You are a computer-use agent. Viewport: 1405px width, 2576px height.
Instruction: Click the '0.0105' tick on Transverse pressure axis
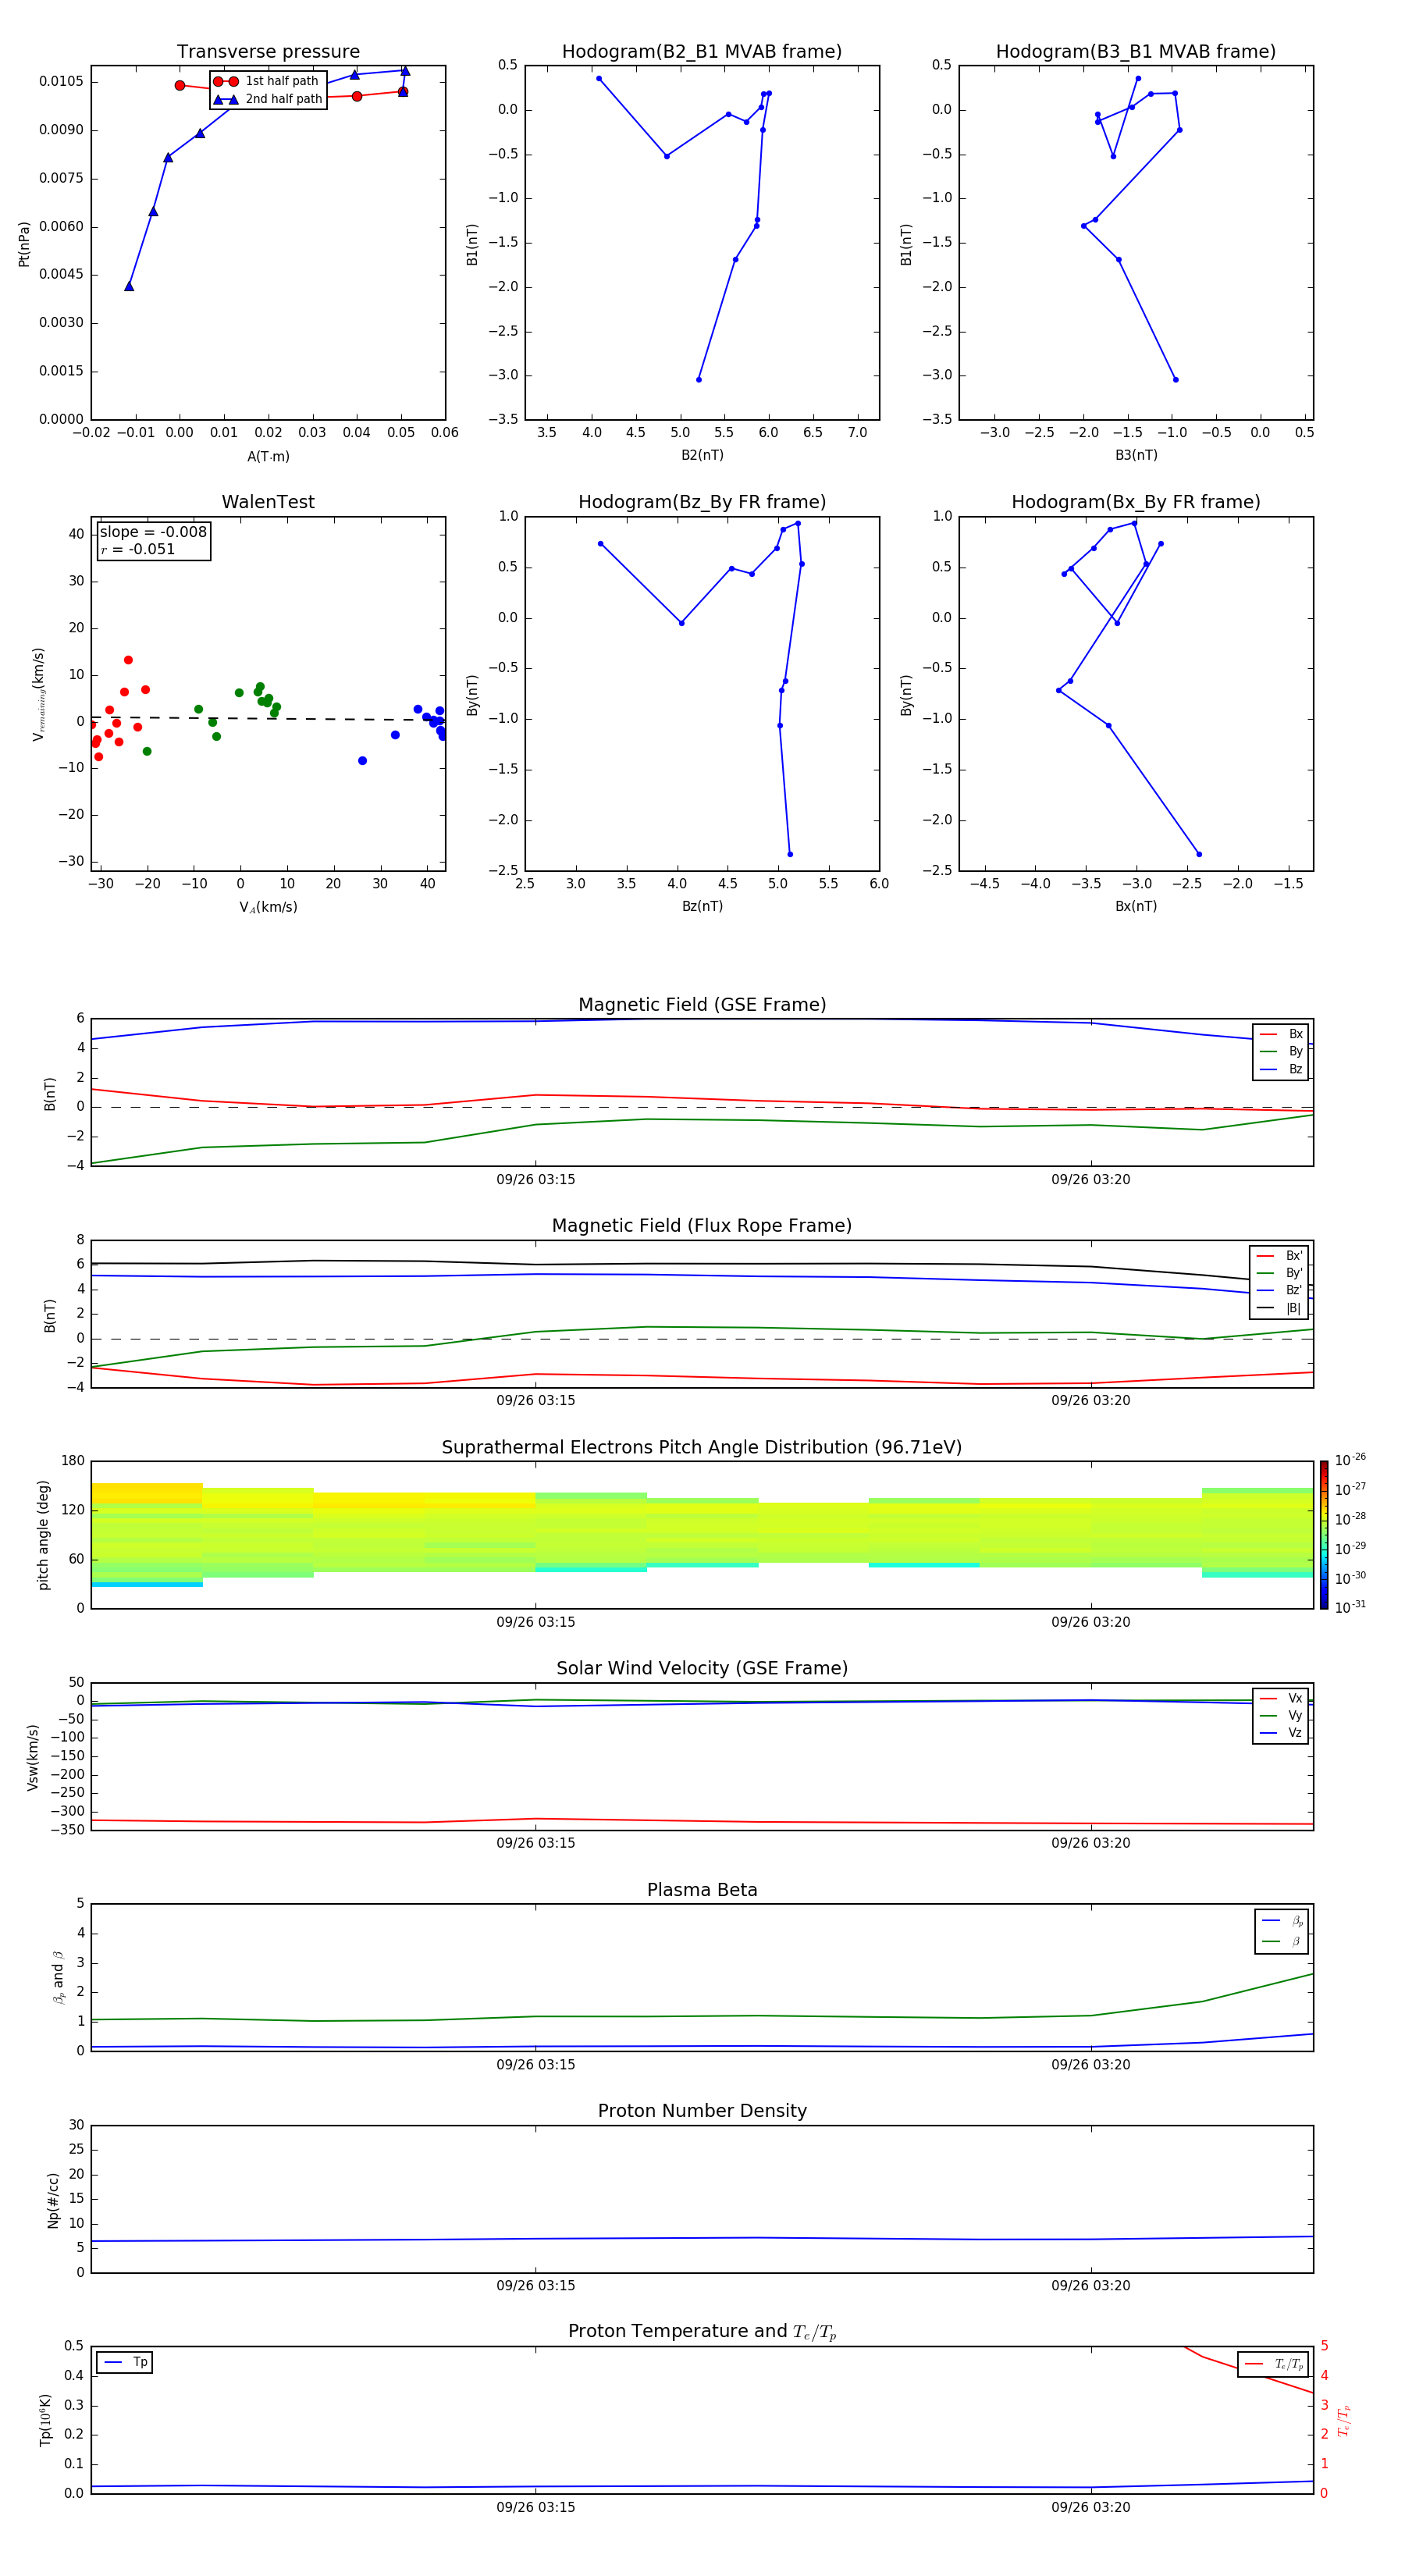62,82
